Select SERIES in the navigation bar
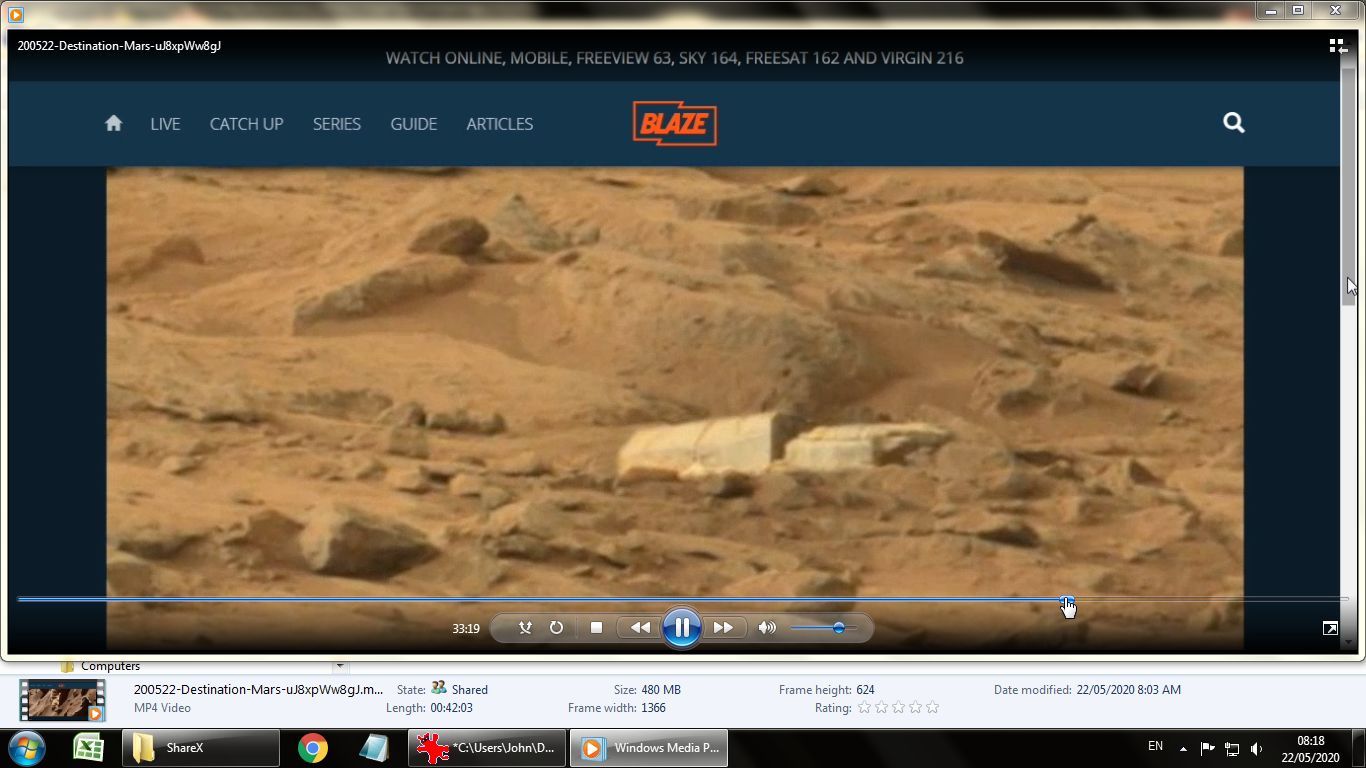 [x=336, y=124]
